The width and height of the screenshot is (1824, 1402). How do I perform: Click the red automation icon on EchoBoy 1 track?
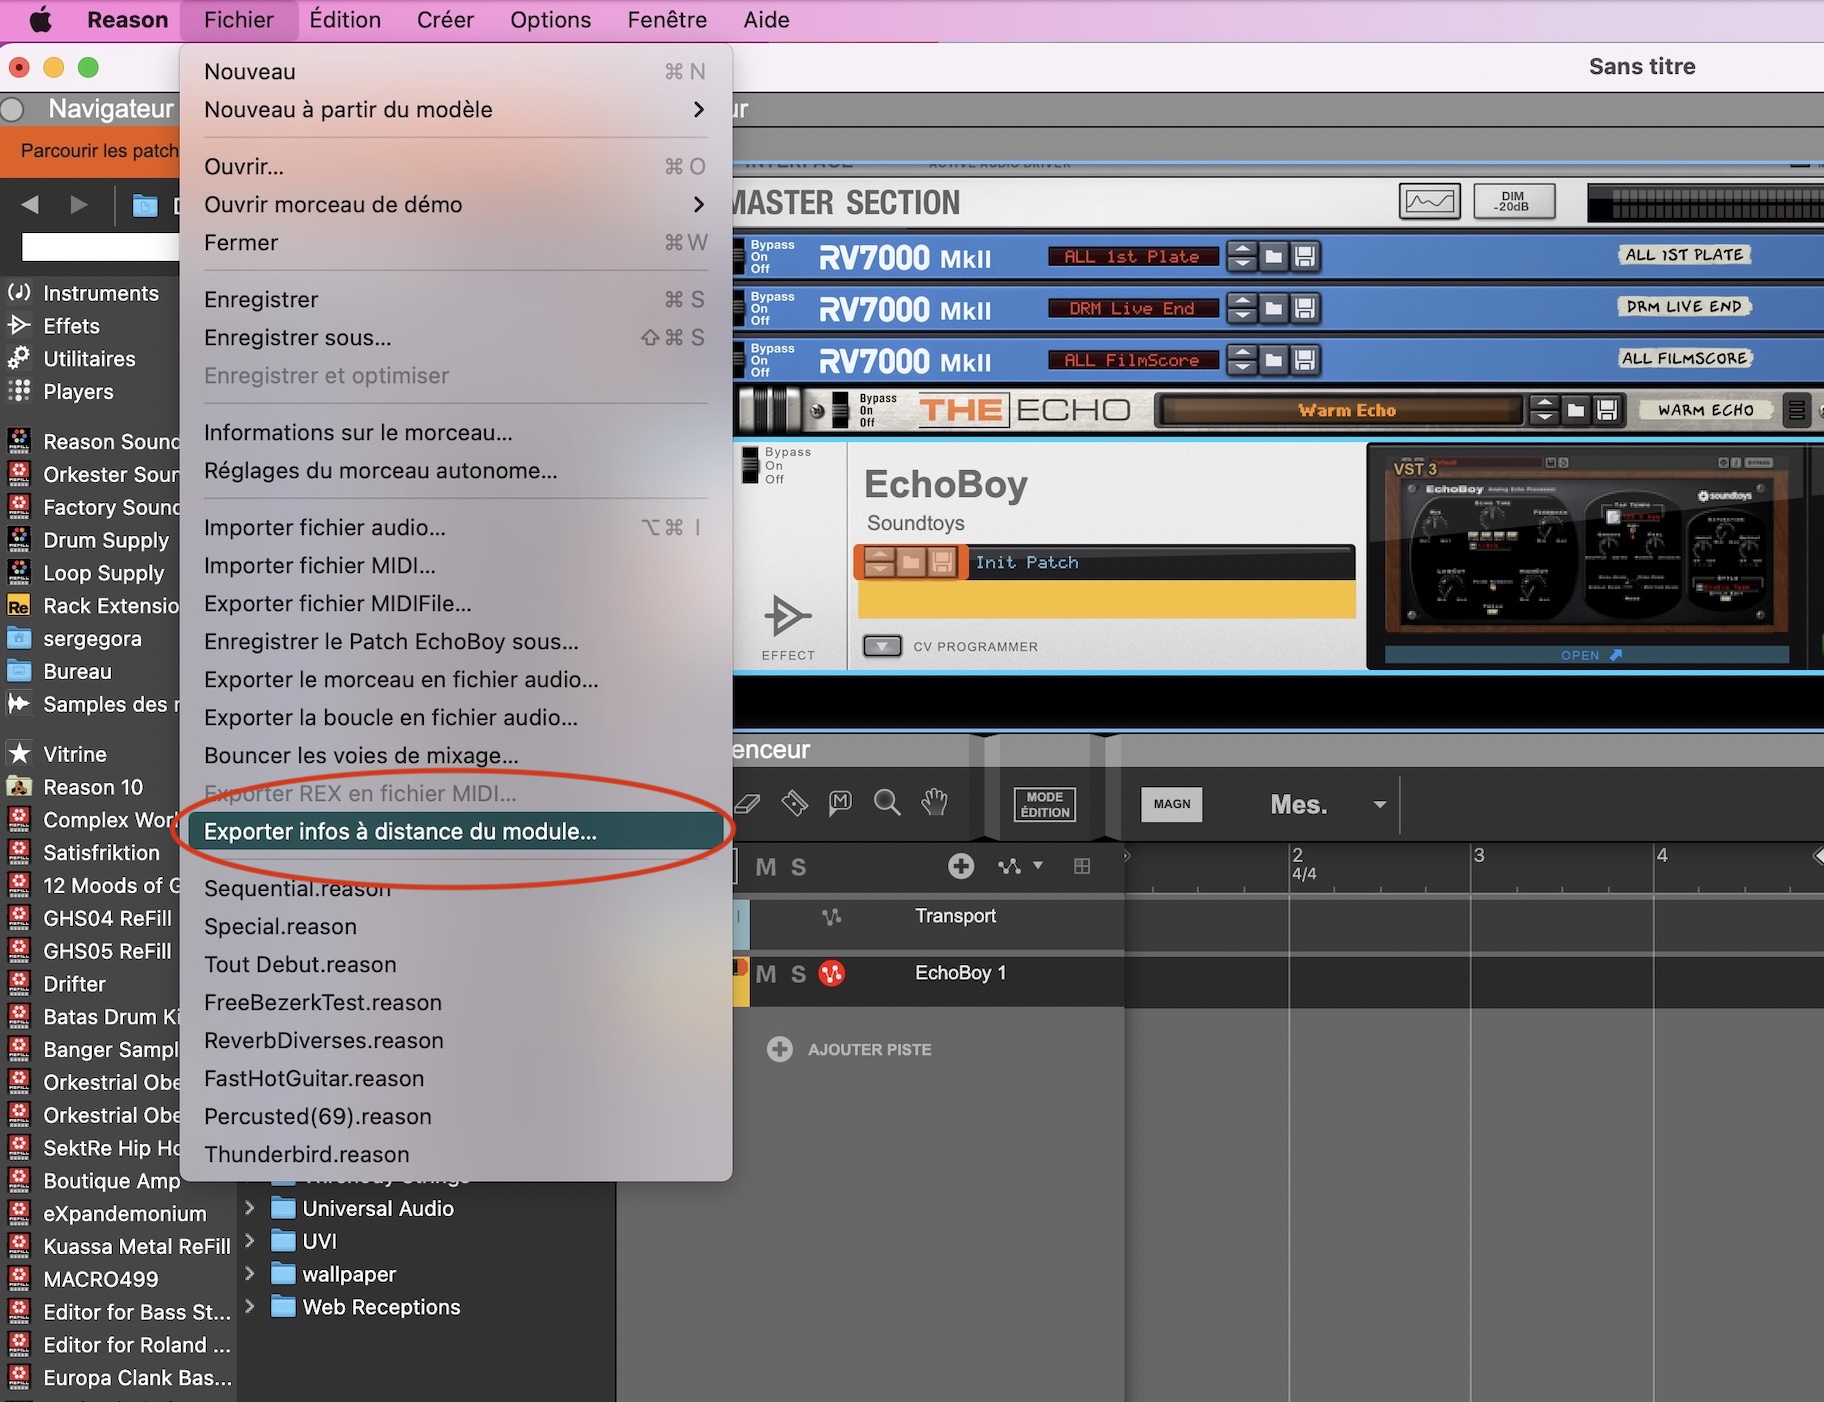(x=832, y=973)
